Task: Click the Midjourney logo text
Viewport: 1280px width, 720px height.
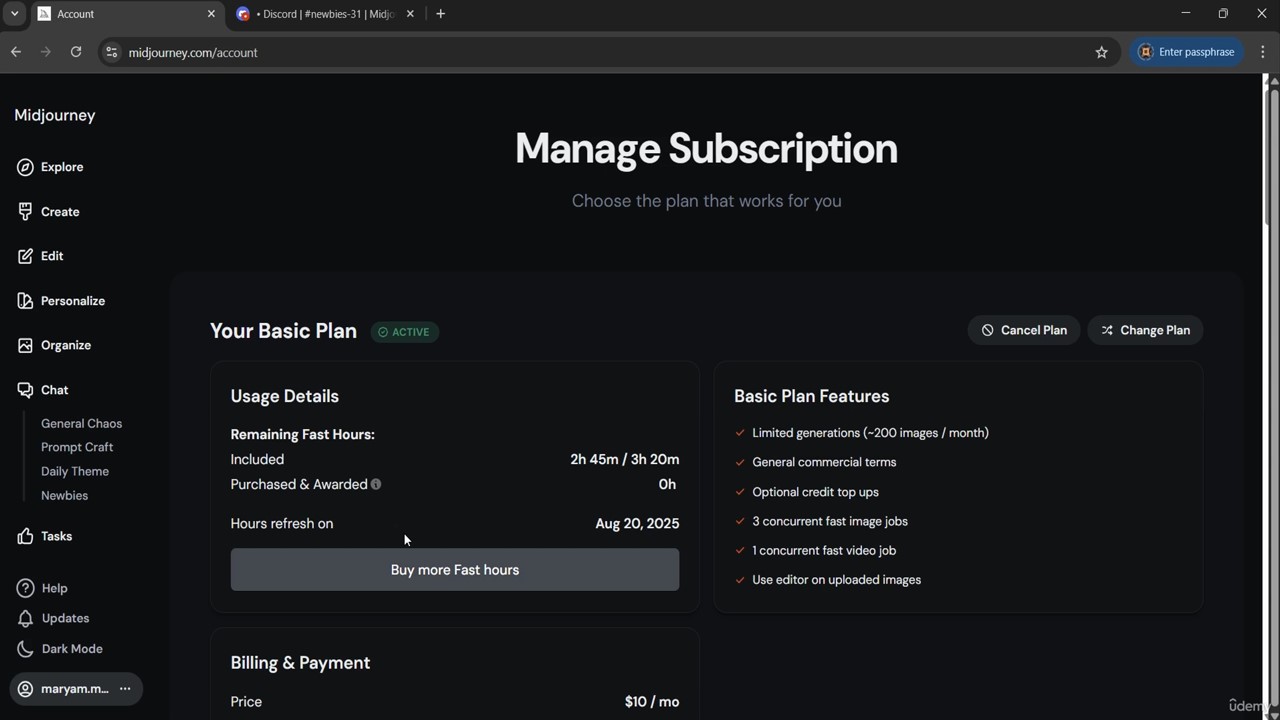Action: click(55, 115)
